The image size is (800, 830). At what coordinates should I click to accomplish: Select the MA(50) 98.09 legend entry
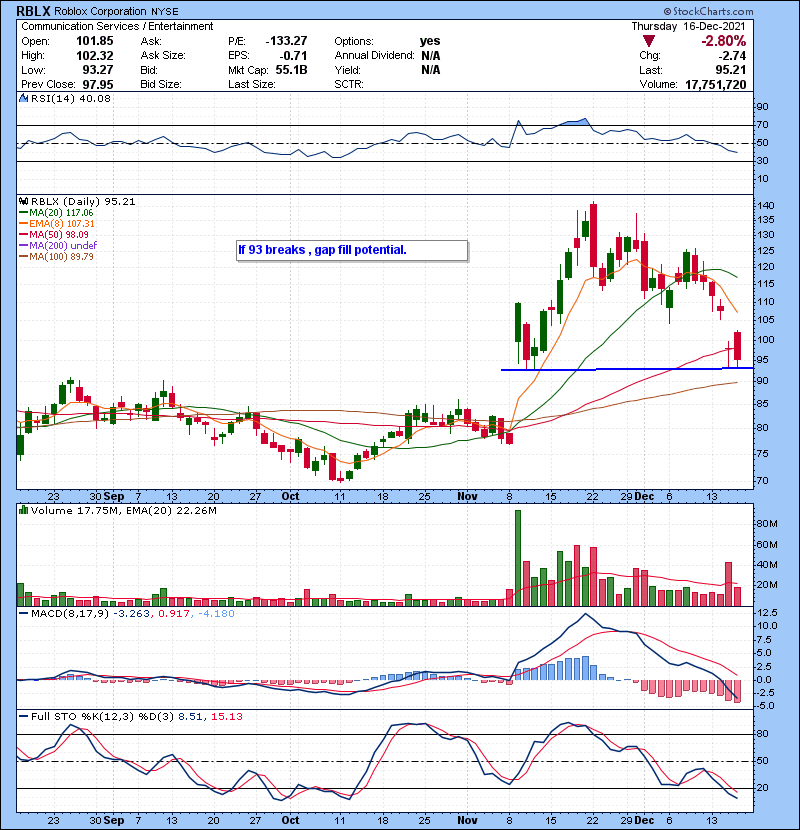60,235
